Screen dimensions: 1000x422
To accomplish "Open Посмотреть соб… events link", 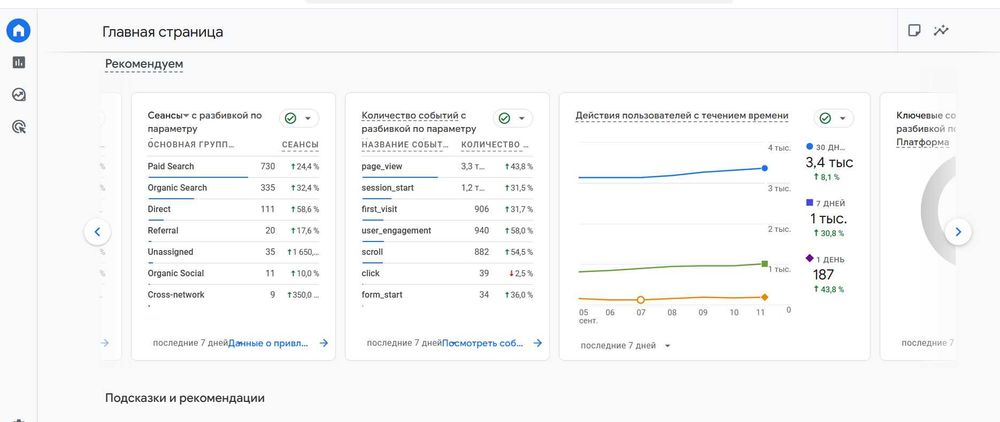I will coord(483,343).
